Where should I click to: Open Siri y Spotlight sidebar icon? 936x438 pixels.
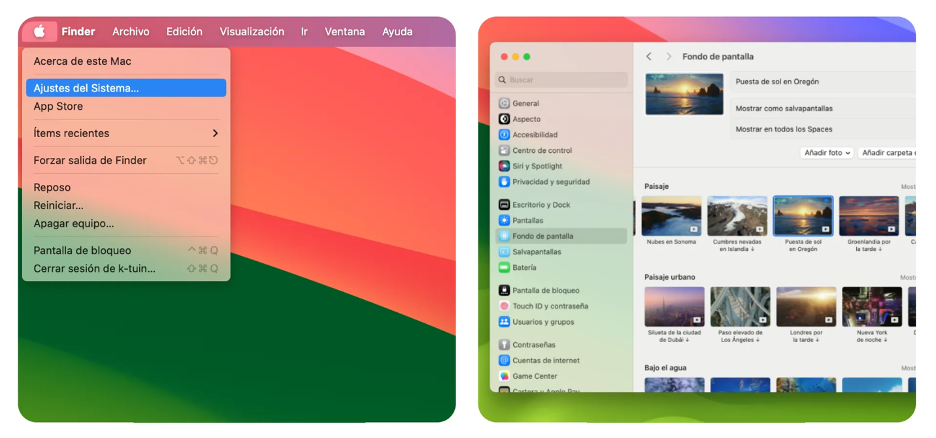504,166
